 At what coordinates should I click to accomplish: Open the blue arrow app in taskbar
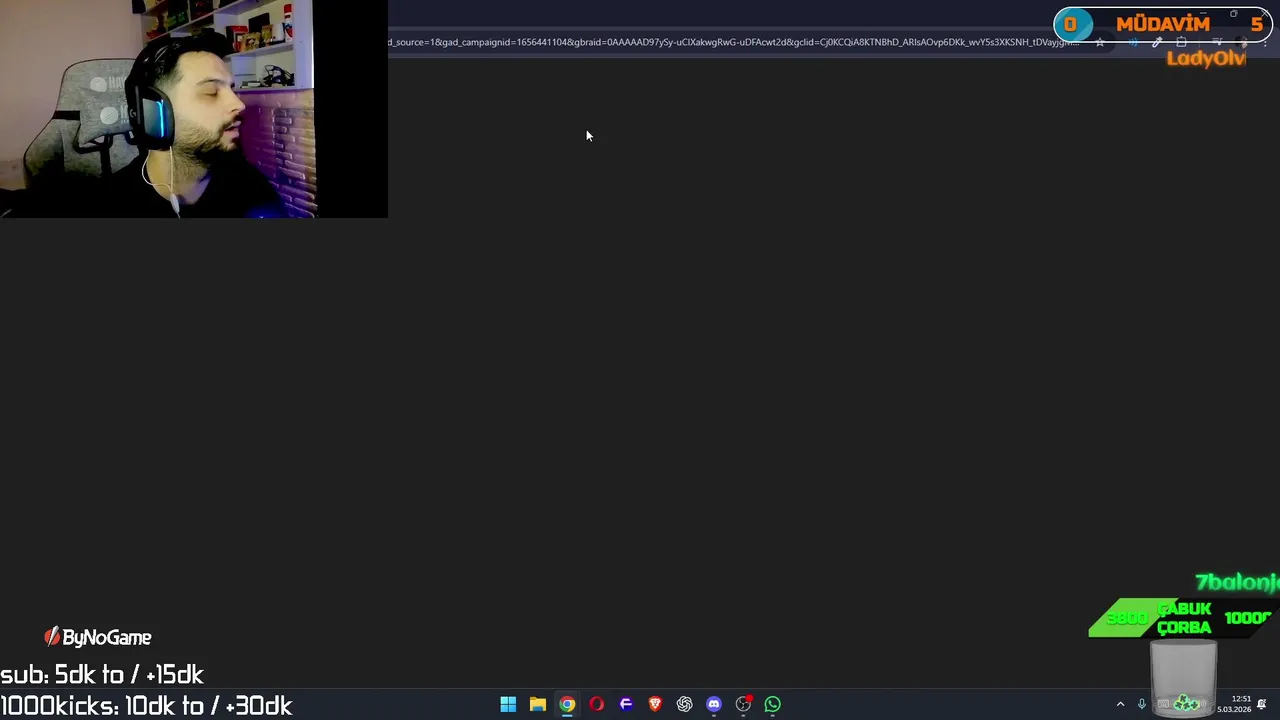[x=626, y=704]
